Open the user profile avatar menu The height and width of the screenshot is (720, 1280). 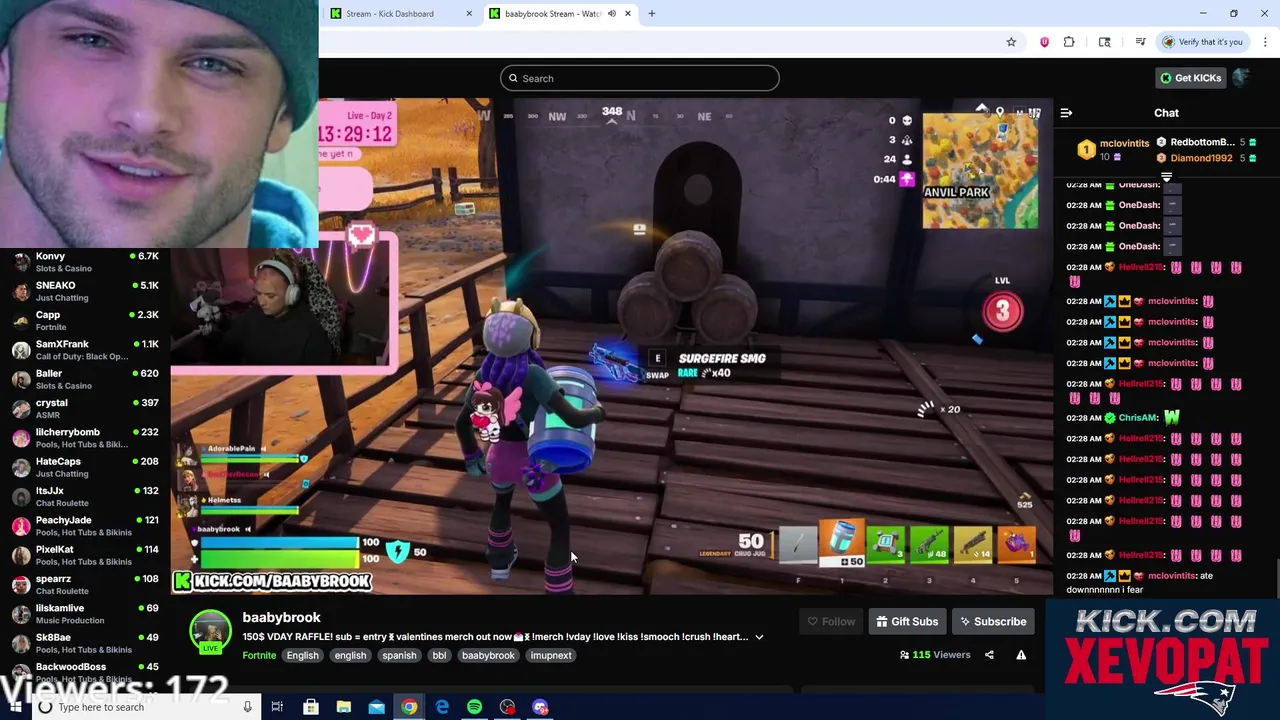1241,78
